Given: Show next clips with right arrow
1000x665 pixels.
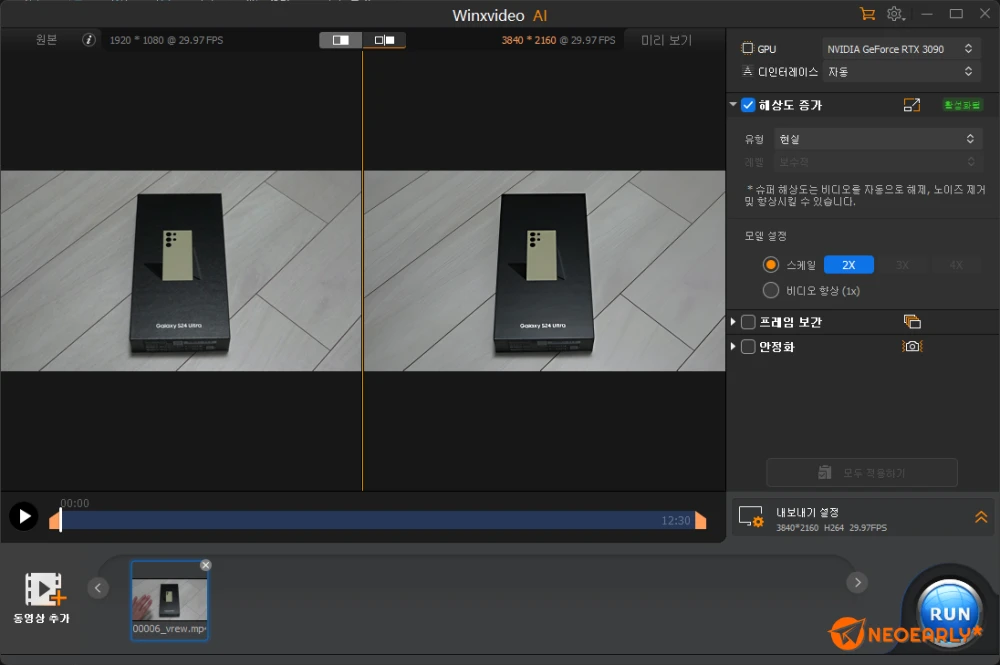Looking at the screenshot, I should [x=857, y=582].
